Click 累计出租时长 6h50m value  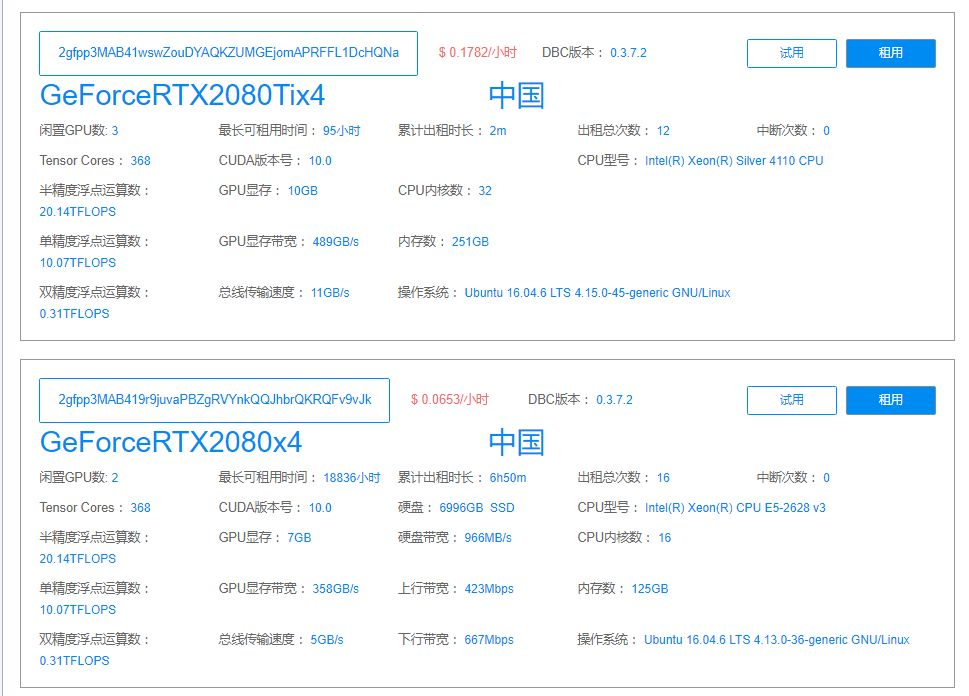508,477
